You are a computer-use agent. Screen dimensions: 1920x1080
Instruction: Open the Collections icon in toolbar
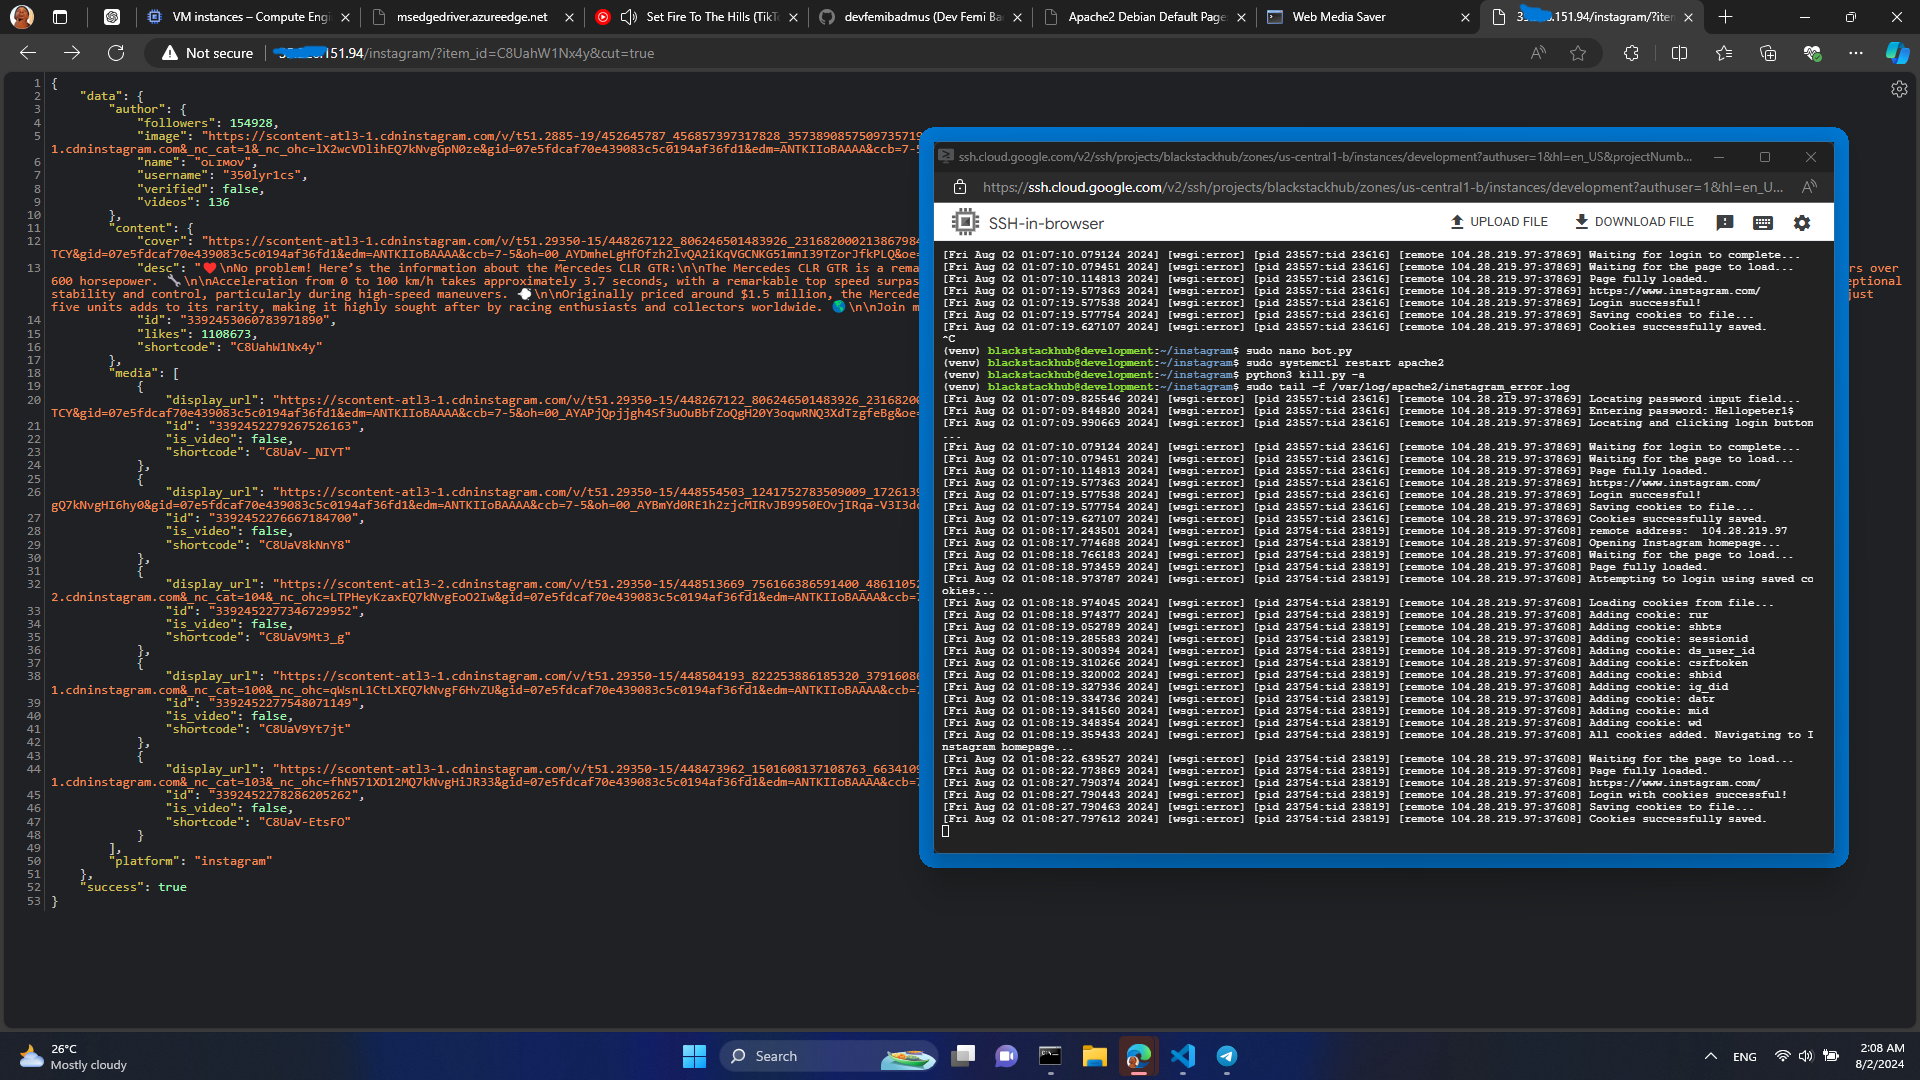1768,53
